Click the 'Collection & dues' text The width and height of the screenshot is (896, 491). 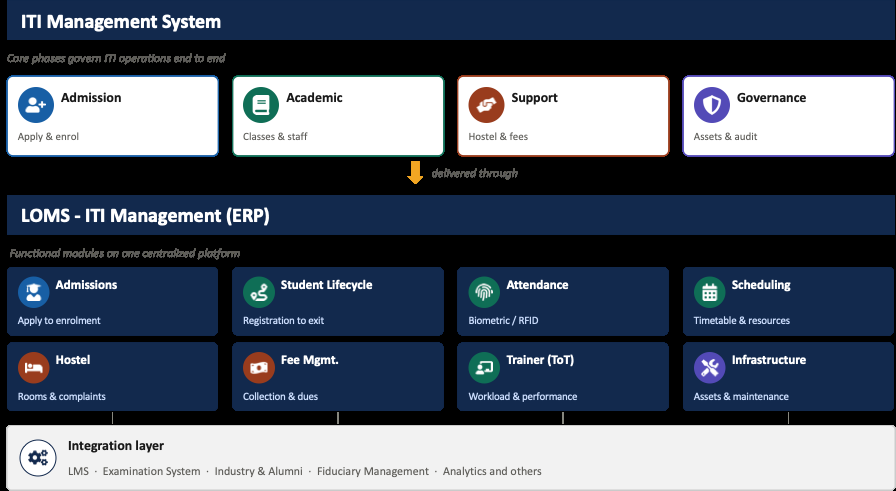[280, 397]
